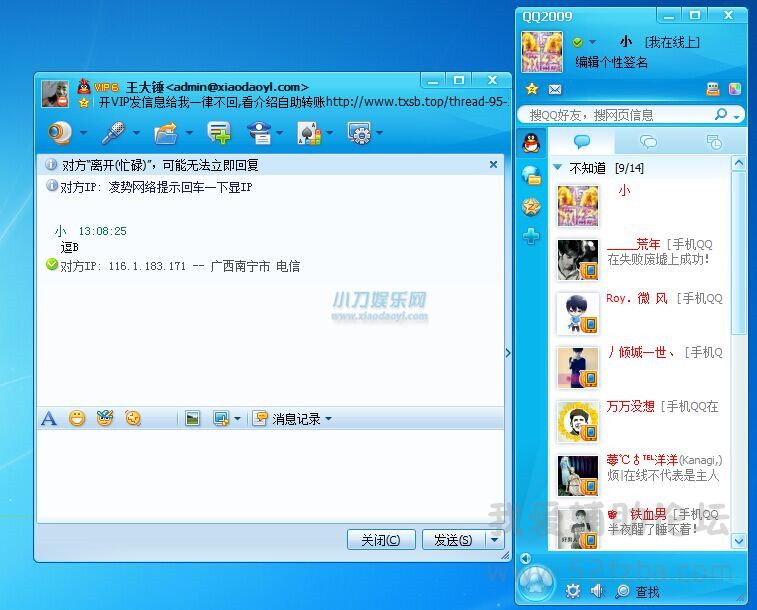Open send options arrow beside 发送
The width and height of the screenshot is (757, 610).
494,540
